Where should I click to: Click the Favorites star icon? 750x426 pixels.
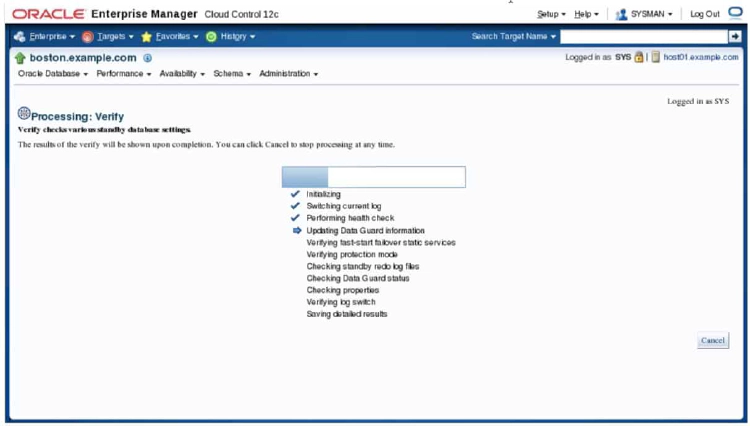click(146, 36)
